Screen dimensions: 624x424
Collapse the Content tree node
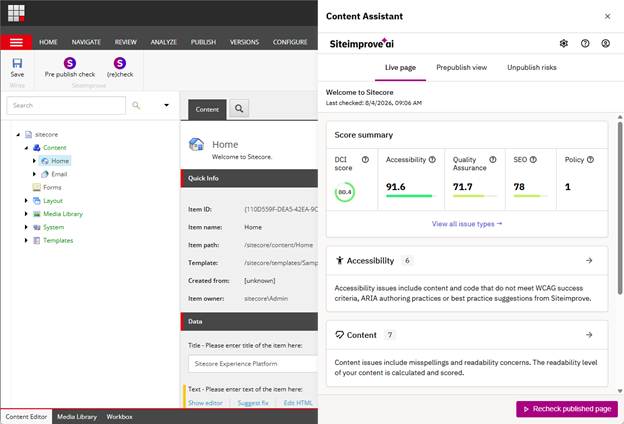coord(26,148)
